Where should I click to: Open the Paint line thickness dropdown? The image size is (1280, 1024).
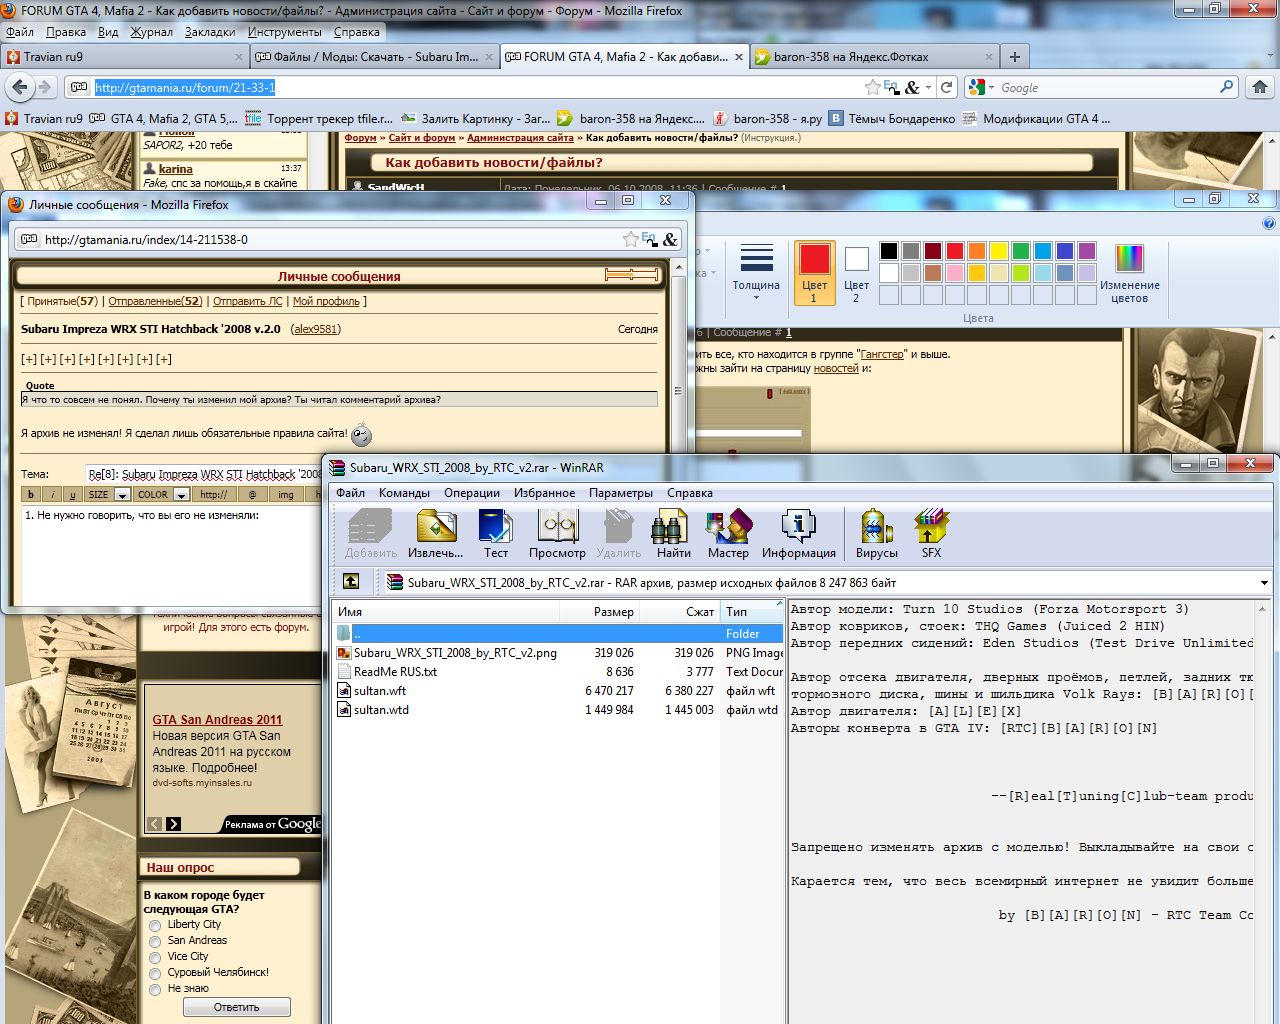pyautogui.click(x=756, y=273)
